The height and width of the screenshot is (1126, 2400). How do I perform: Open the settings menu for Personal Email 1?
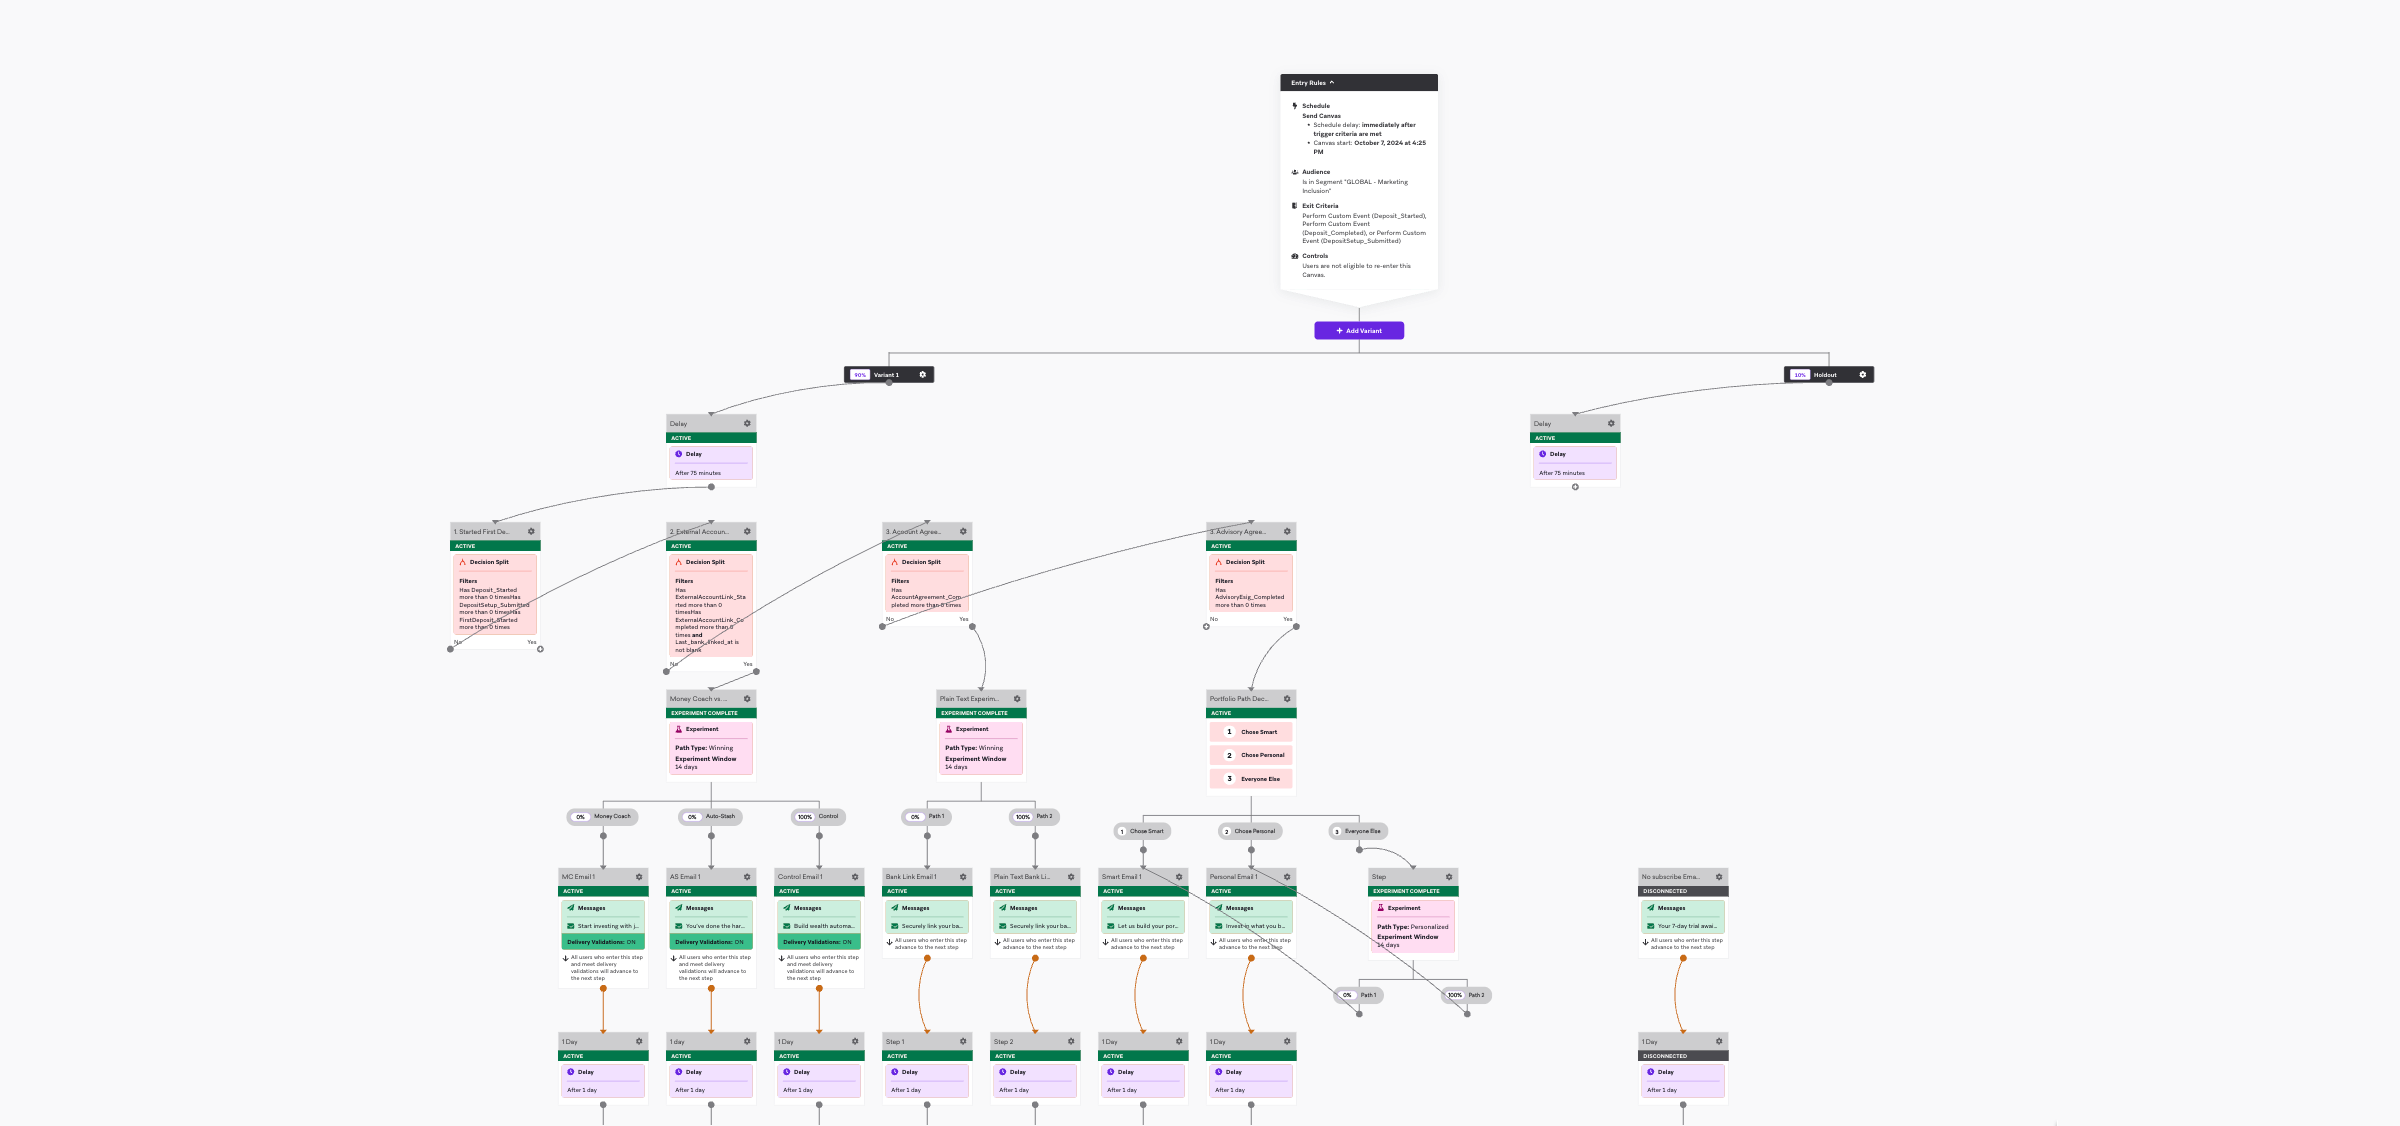[1287, 876]
